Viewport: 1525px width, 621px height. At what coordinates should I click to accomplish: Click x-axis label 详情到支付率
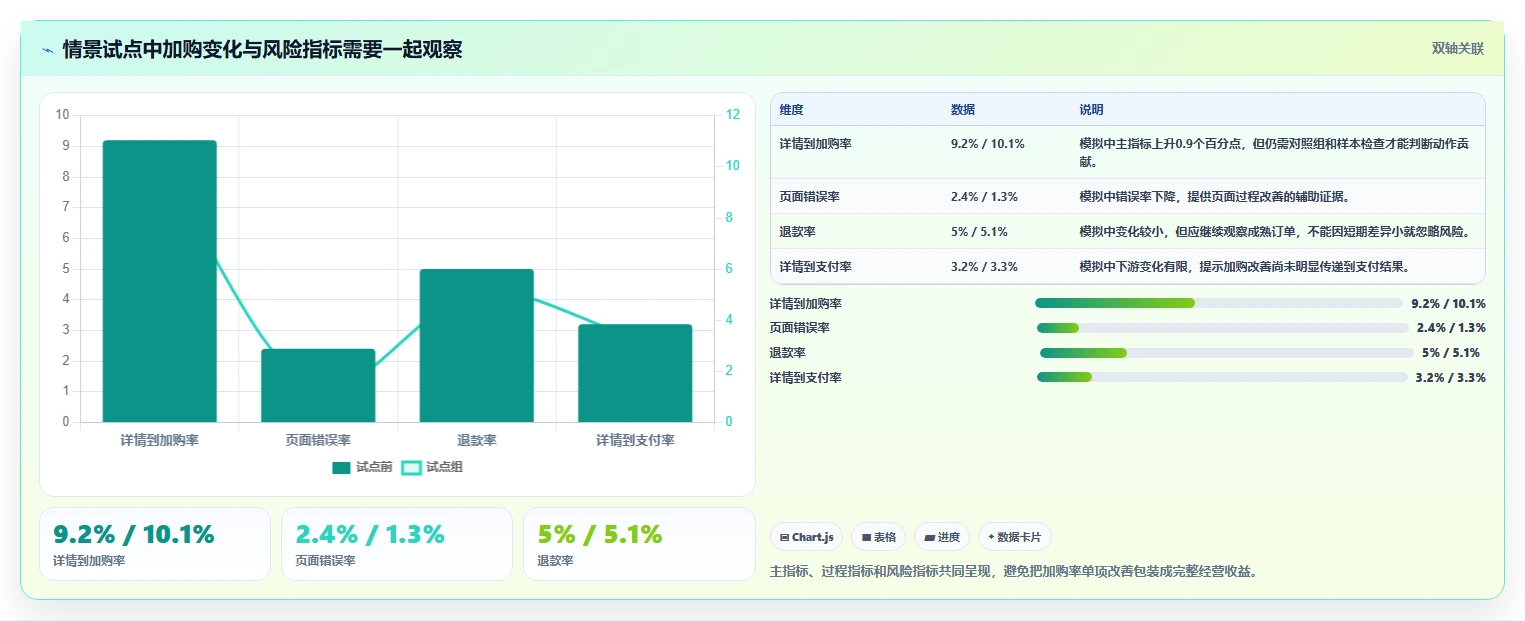(x=635, y=440)
